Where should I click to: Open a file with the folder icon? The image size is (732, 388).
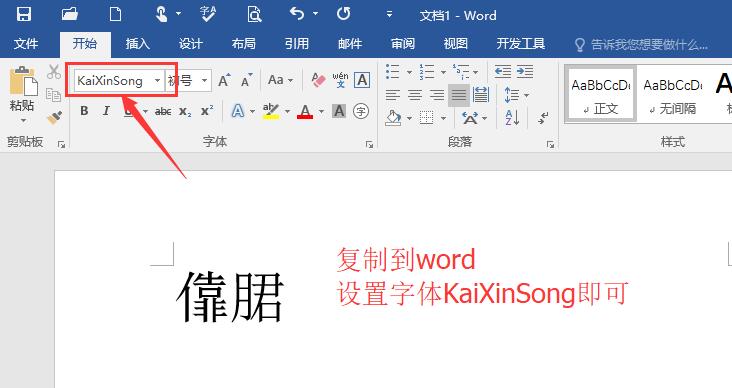click(x=69, y=14)
